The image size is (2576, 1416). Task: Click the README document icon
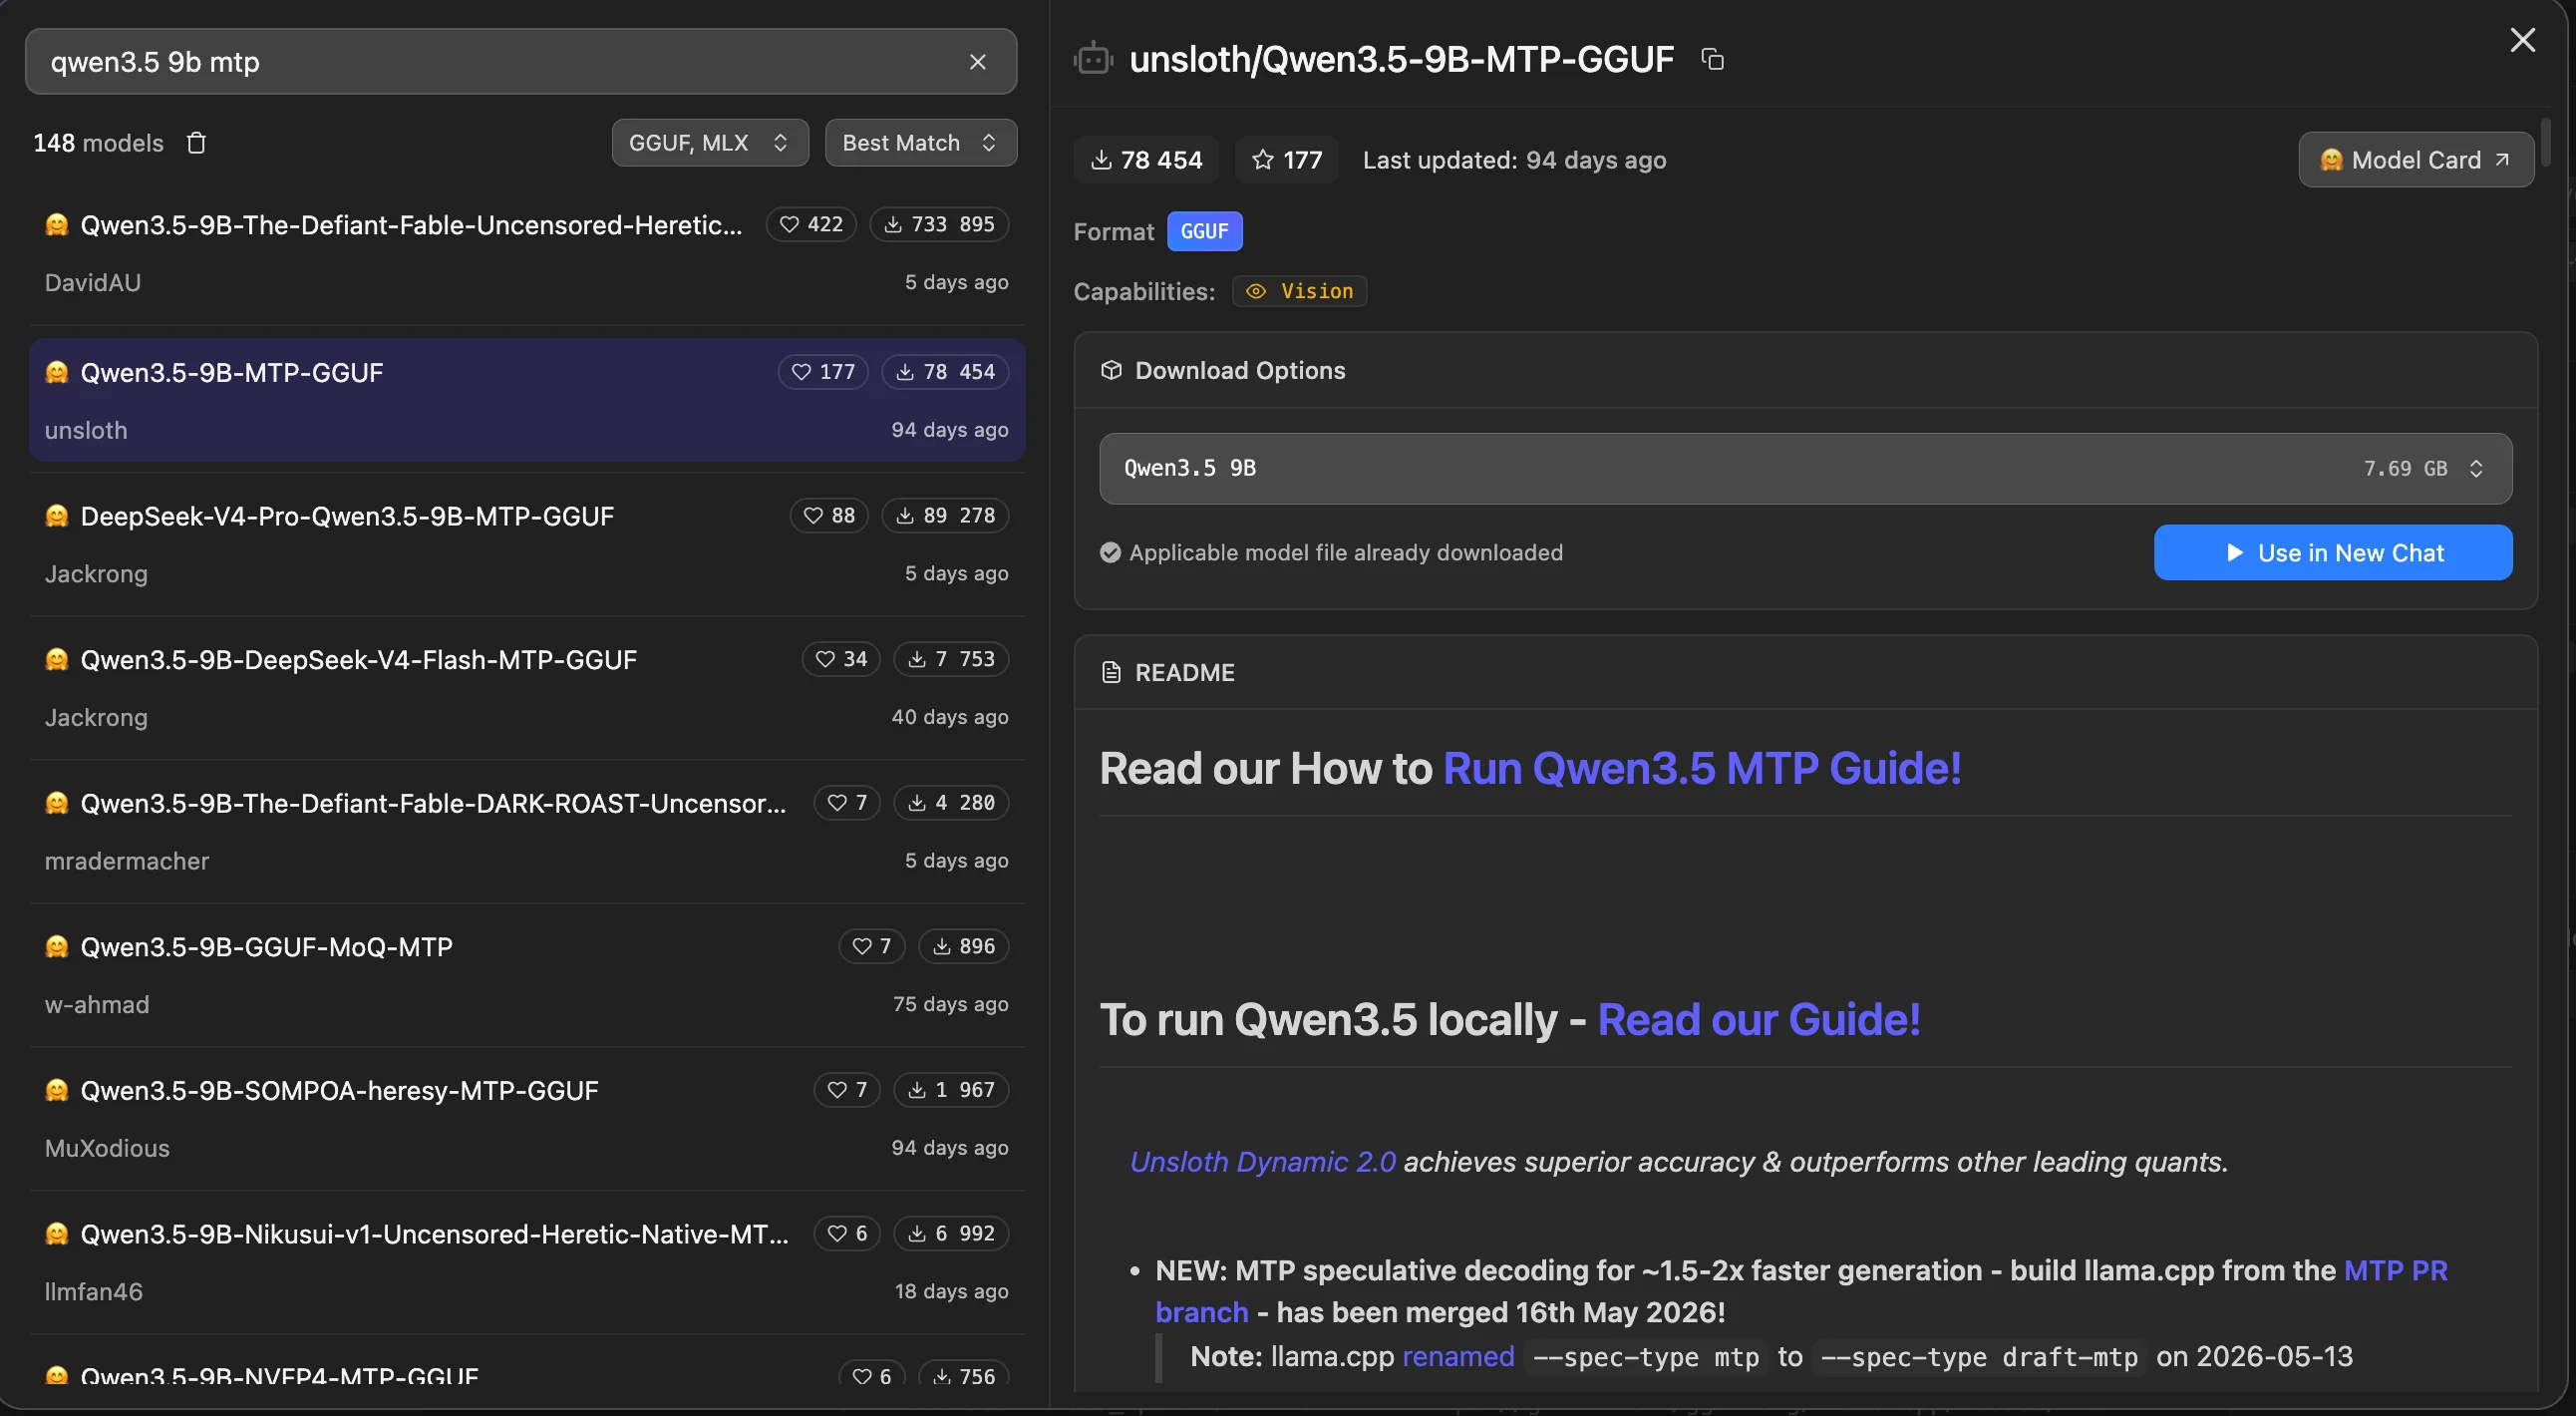point(1110,672)
